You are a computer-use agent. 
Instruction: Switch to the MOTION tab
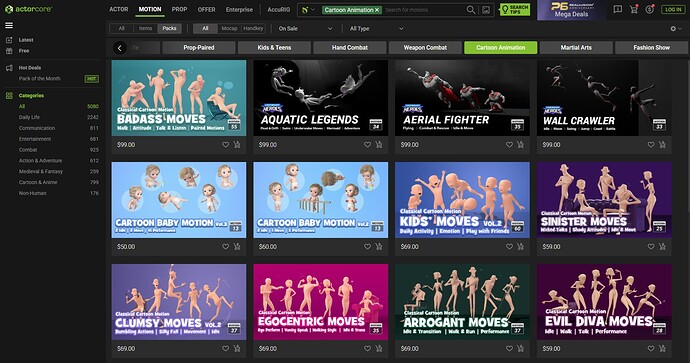pos(150,9)
